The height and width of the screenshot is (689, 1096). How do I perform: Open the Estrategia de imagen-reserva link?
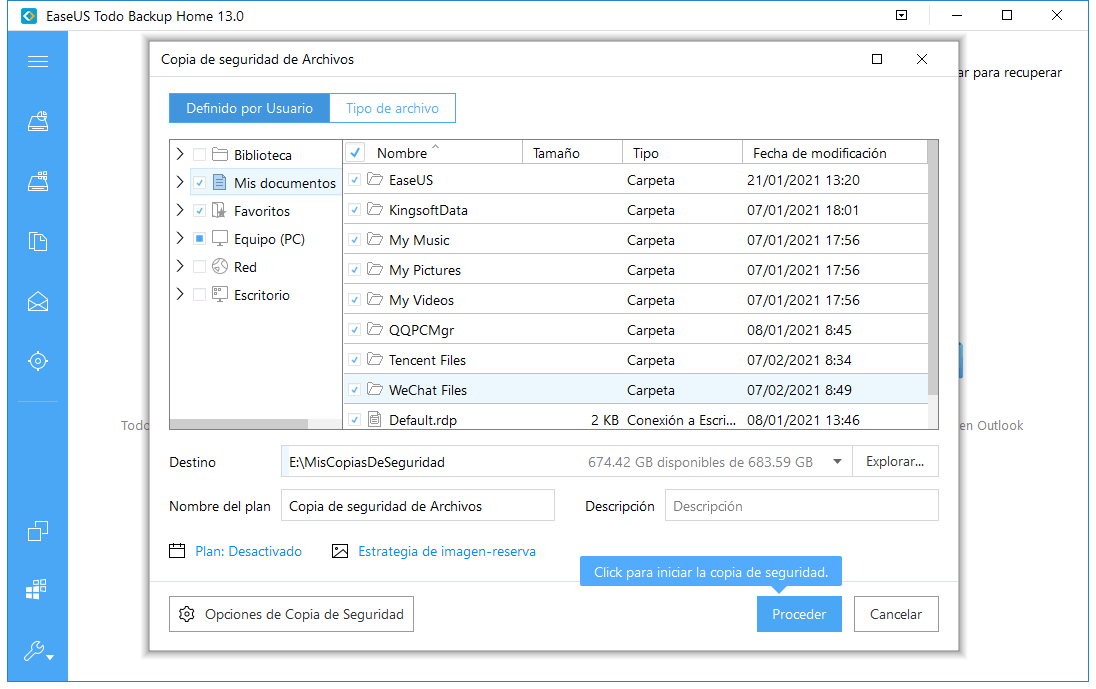point(447,551)
